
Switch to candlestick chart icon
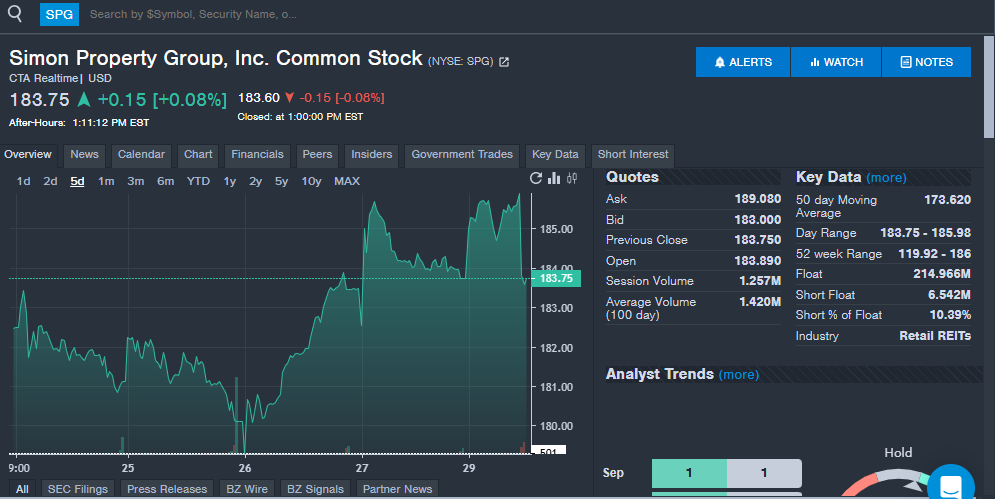(572, 179)
